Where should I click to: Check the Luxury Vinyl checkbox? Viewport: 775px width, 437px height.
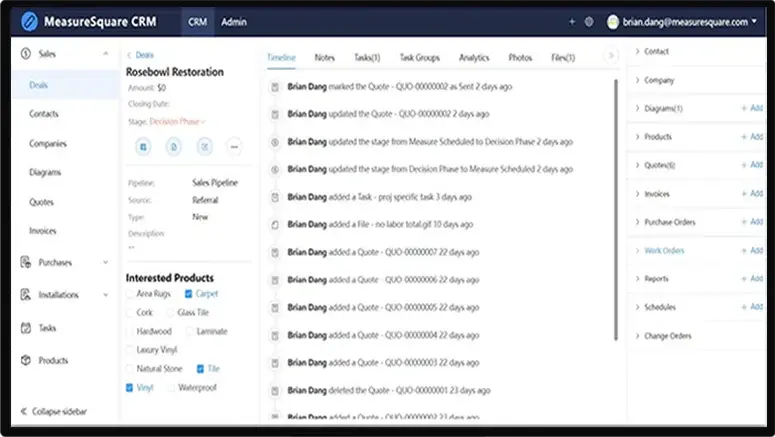pos(129,350)
